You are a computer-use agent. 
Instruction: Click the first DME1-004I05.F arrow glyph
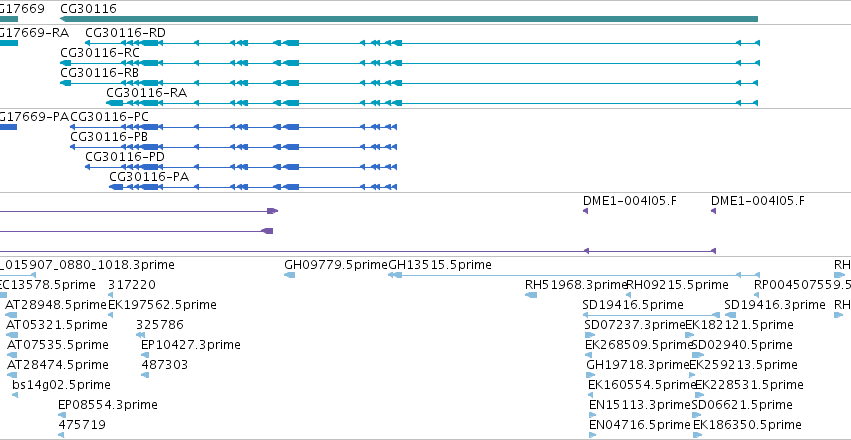[586, 211]
